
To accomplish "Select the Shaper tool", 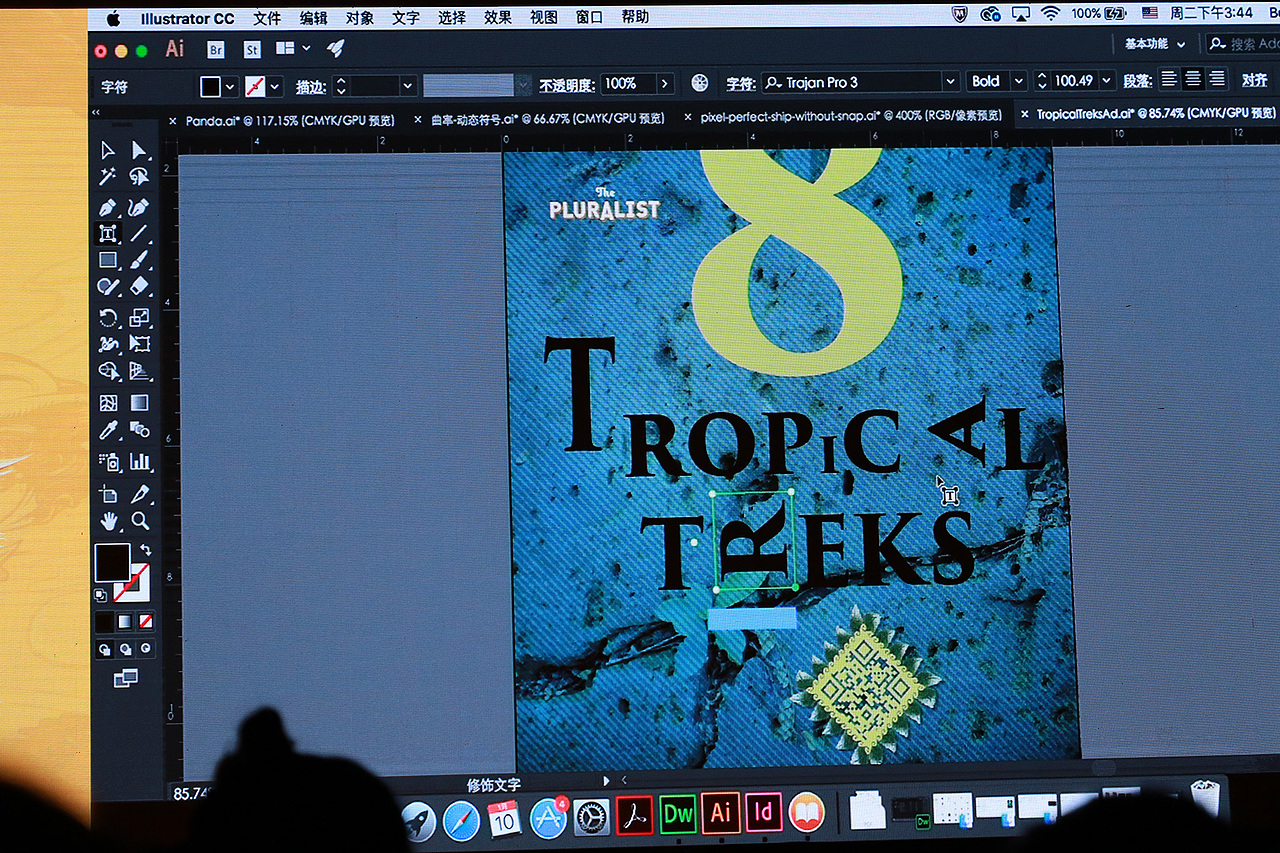I will (x=108, y=287).
